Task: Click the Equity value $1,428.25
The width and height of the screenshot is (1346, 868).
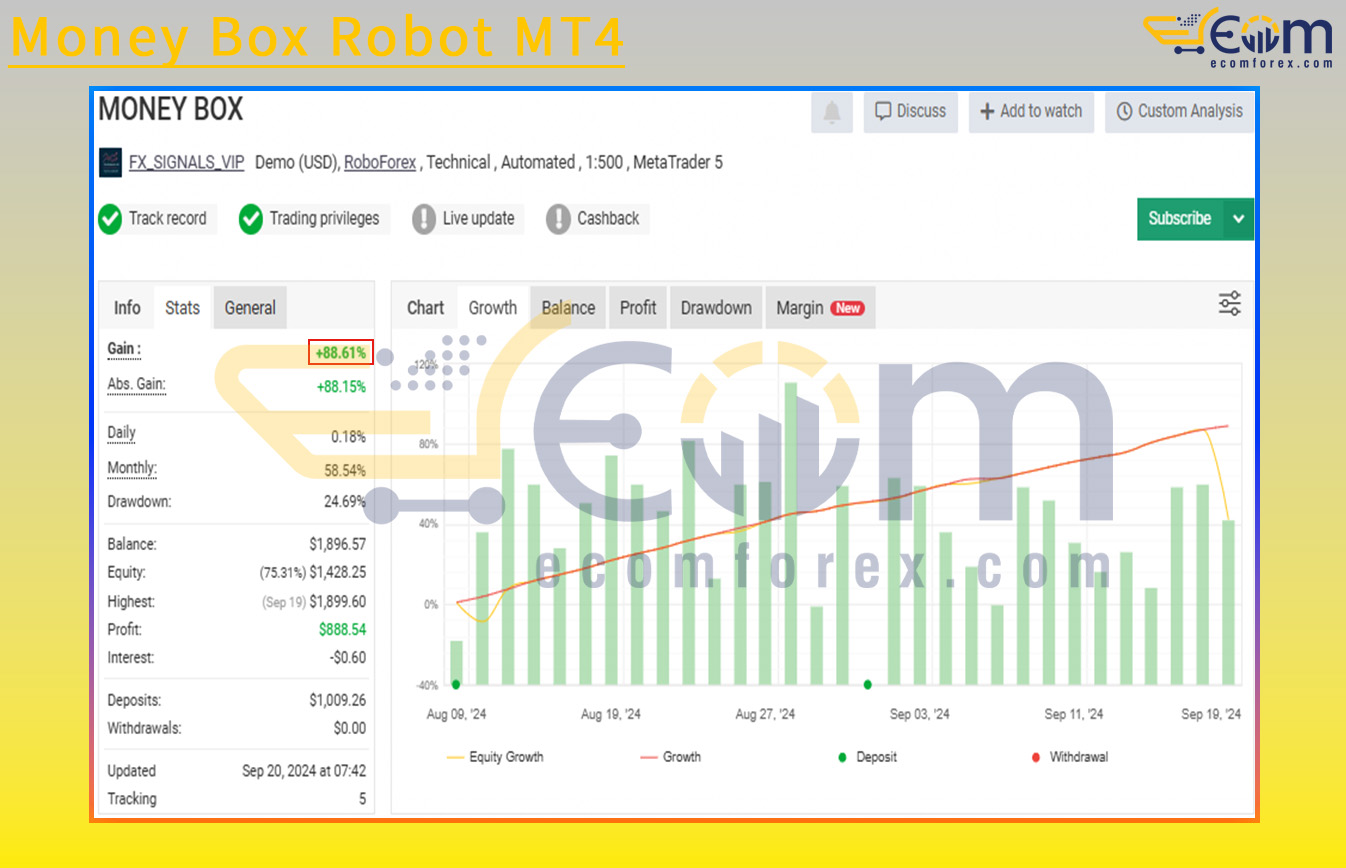Action: click(x=337, y=573)
